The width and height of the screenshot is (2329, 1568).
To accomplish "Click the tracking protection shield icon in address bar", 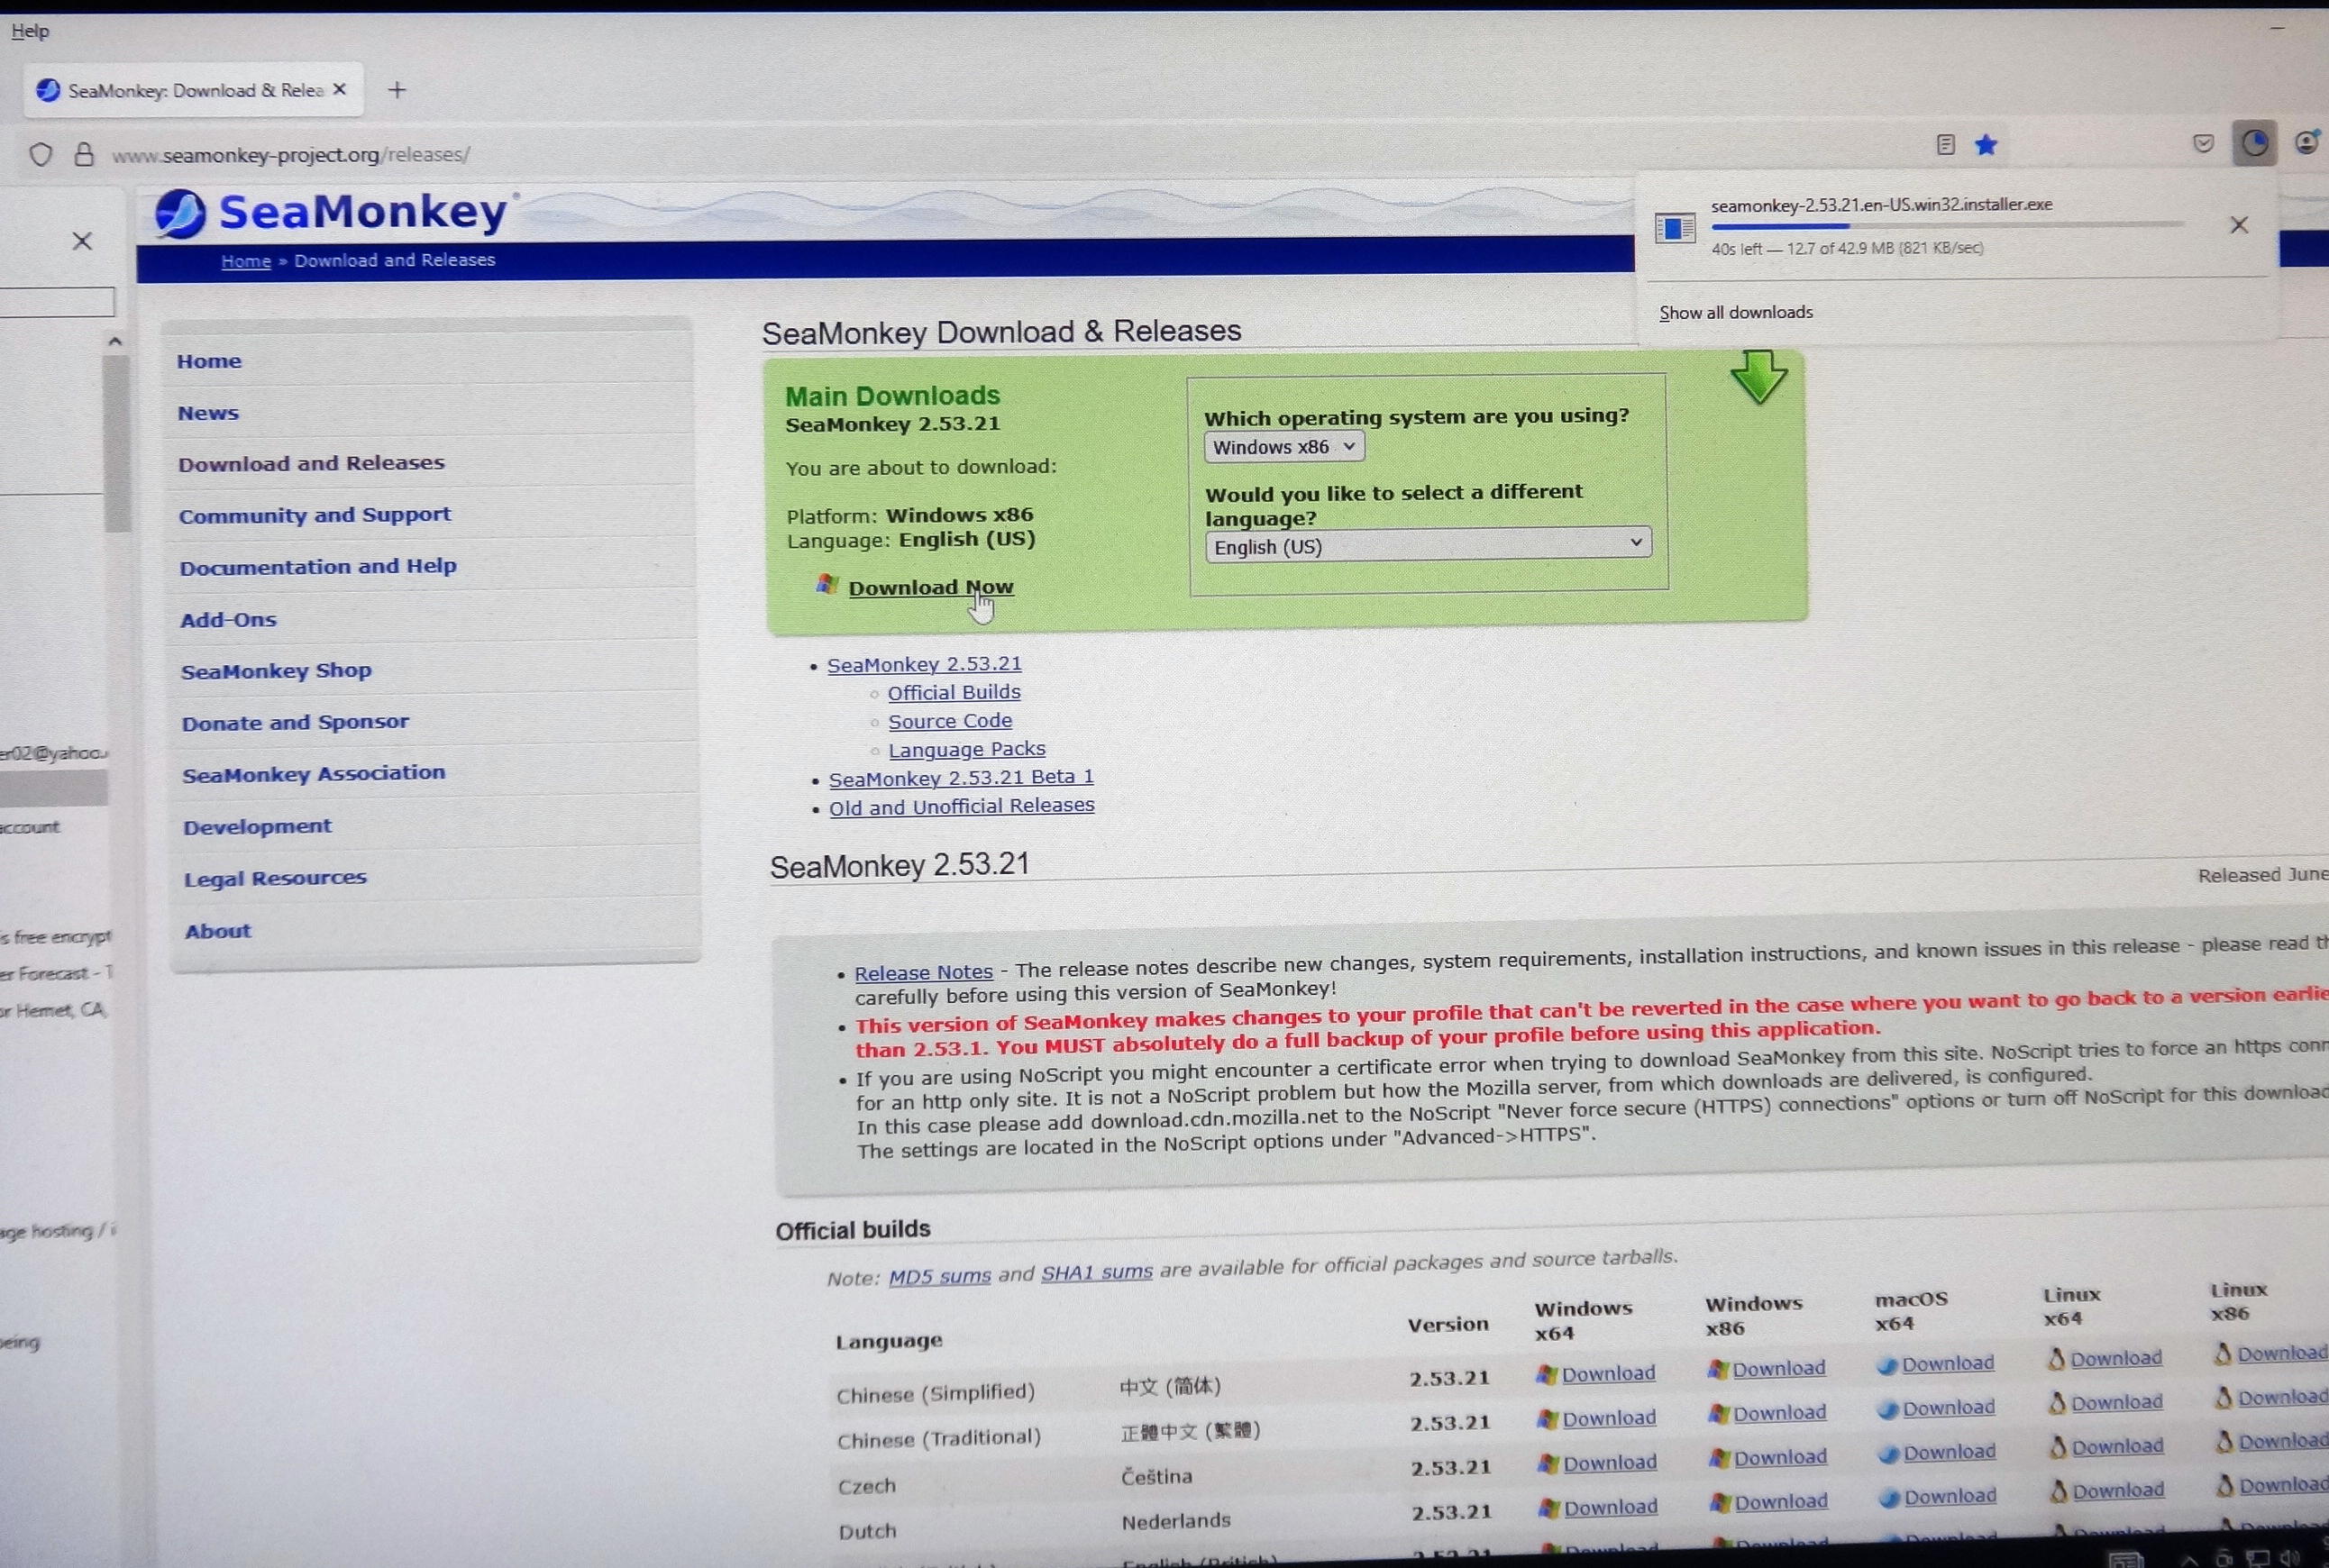I will click(40, 155).
